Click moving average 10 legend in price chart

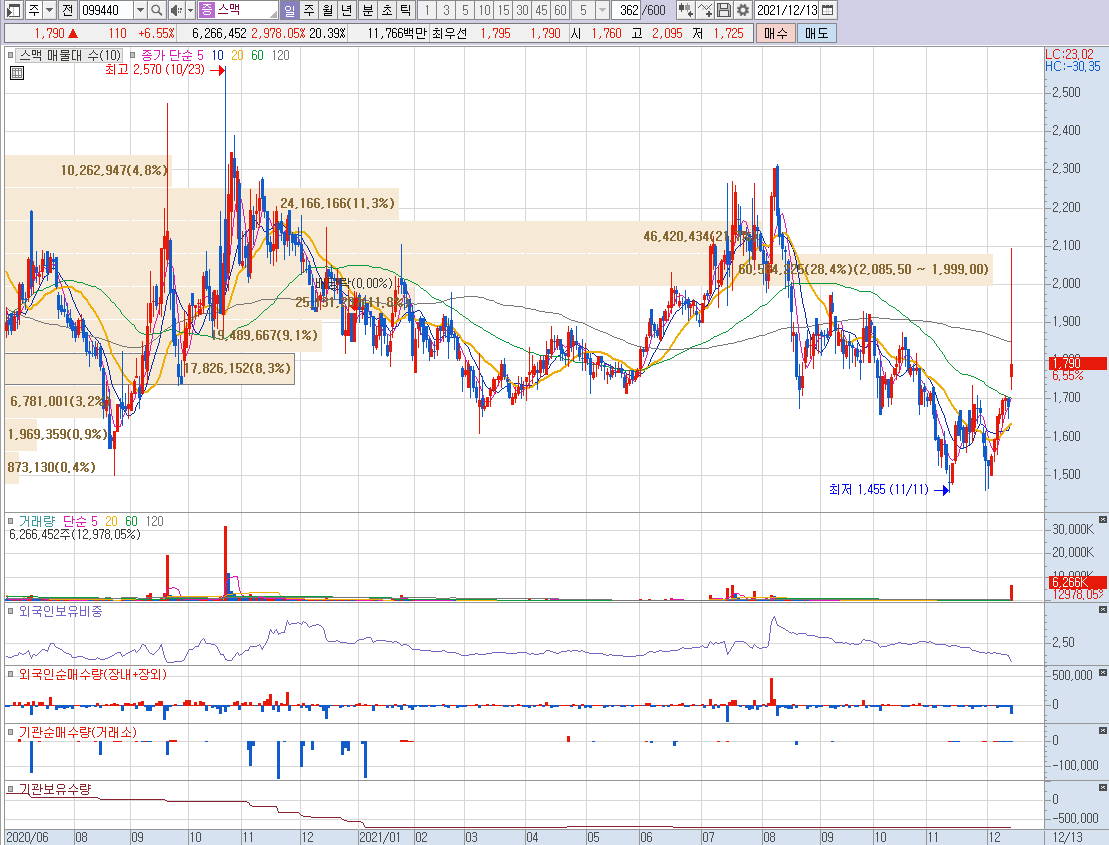(218, 55)
